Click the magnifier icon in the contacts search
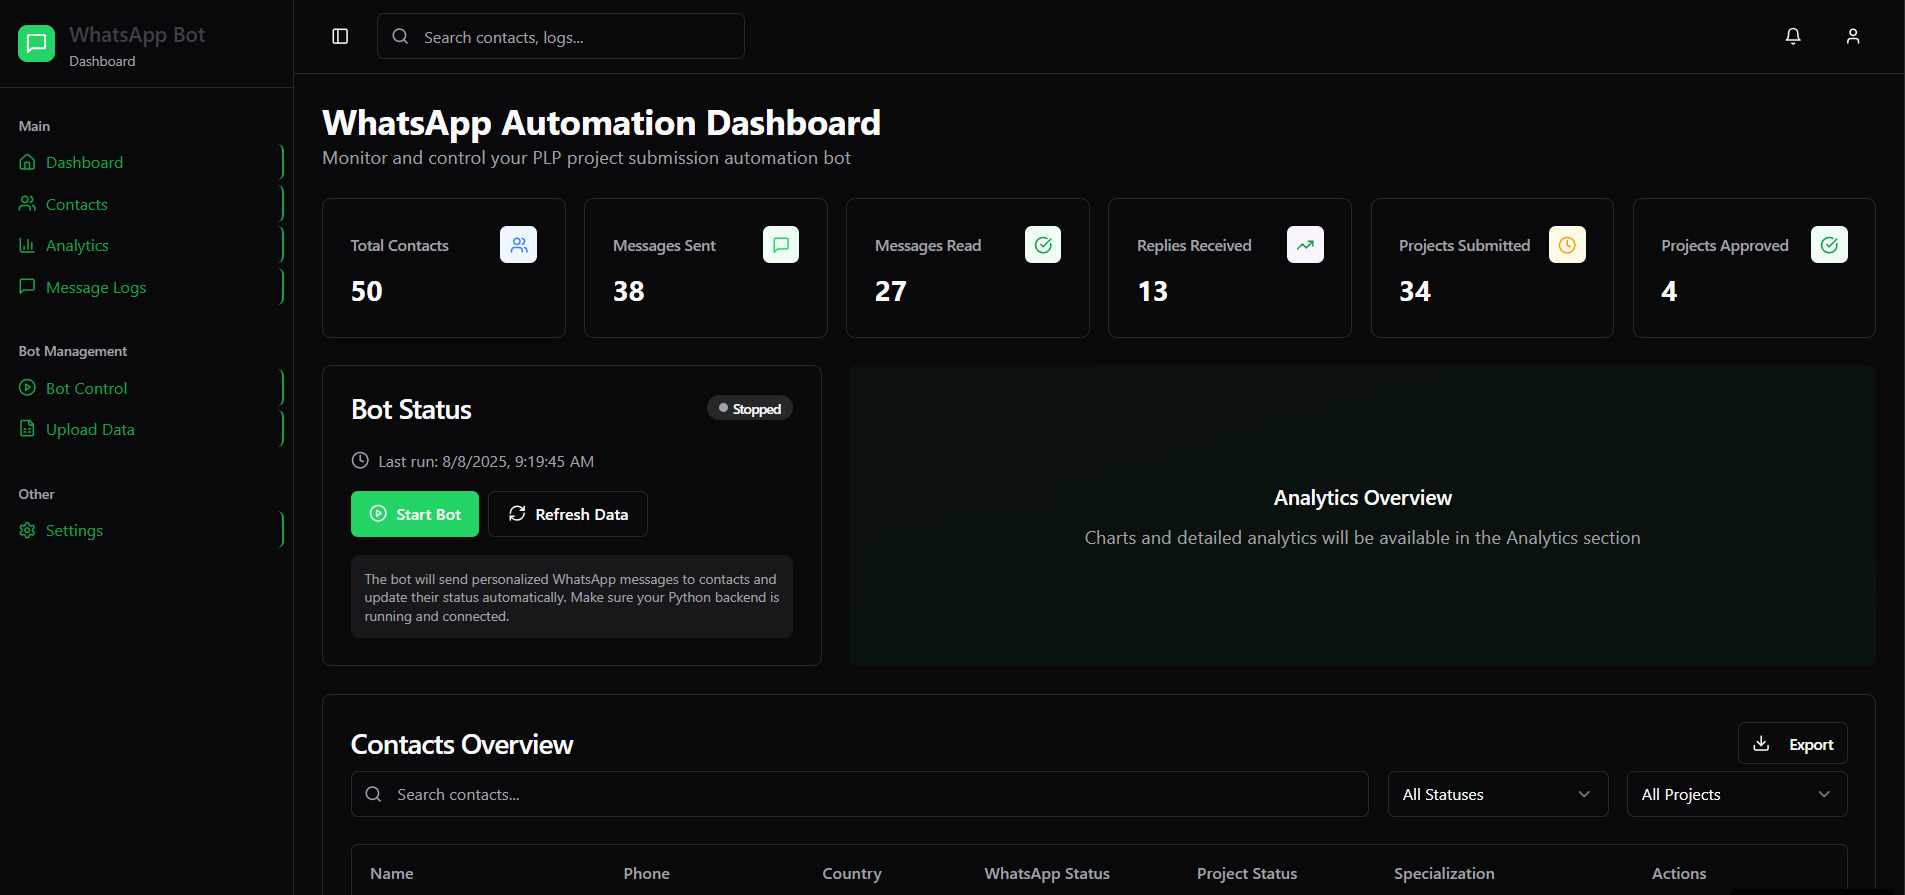 pos(373,794)
